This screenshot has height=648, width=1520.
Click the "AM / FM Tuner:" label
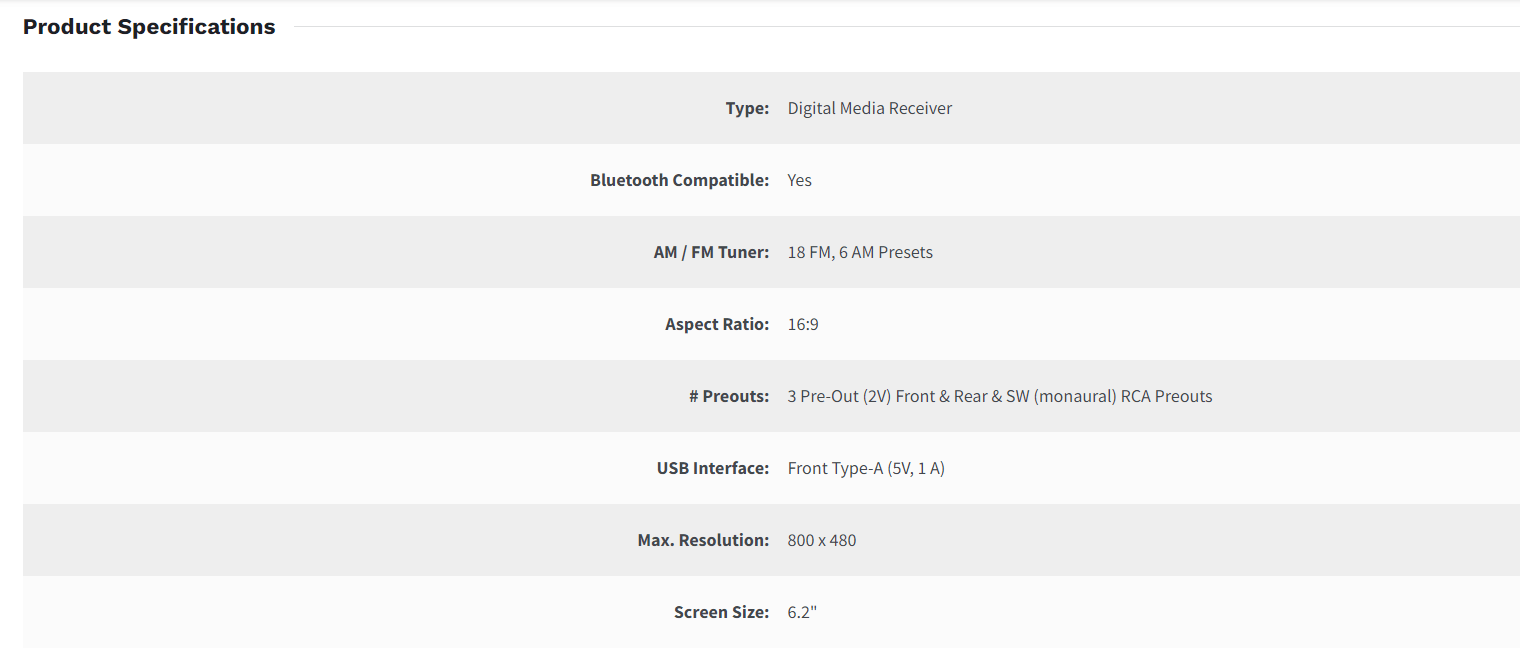(x=711, y=252)
